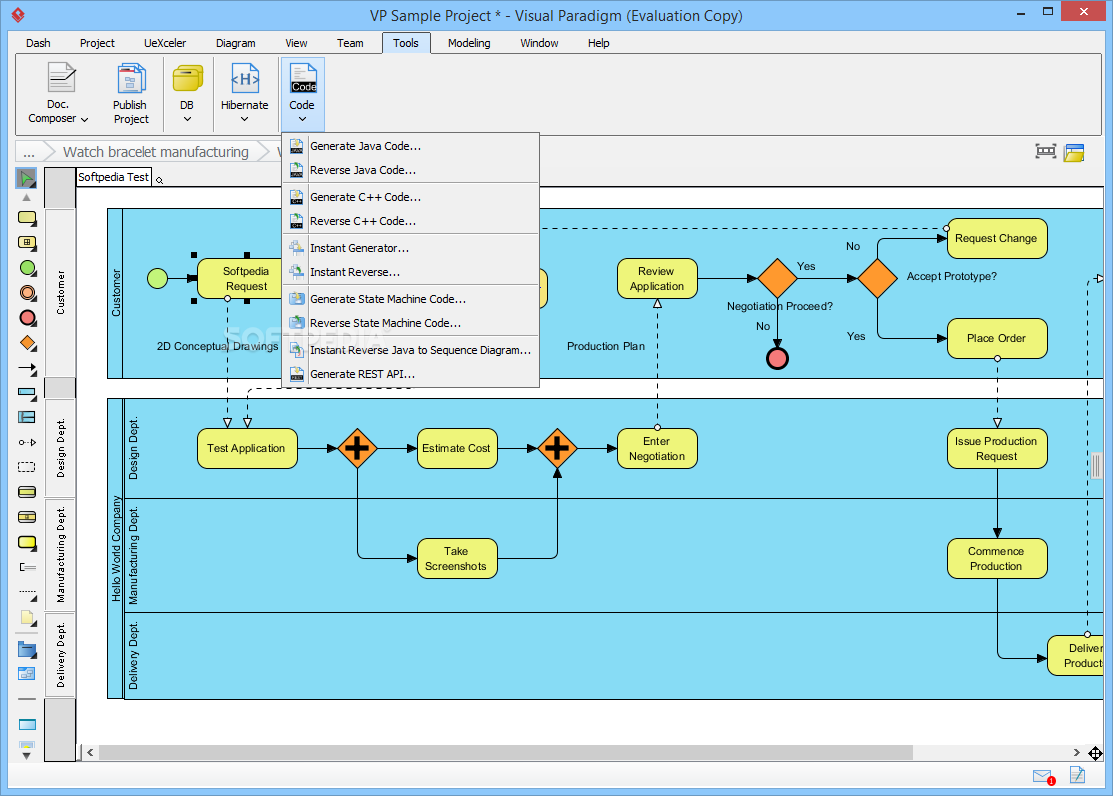Image resolution: width=1113 pixels, height=796 pixels.
Task: Choose Instant Reverse...
Action: [411, 273]
